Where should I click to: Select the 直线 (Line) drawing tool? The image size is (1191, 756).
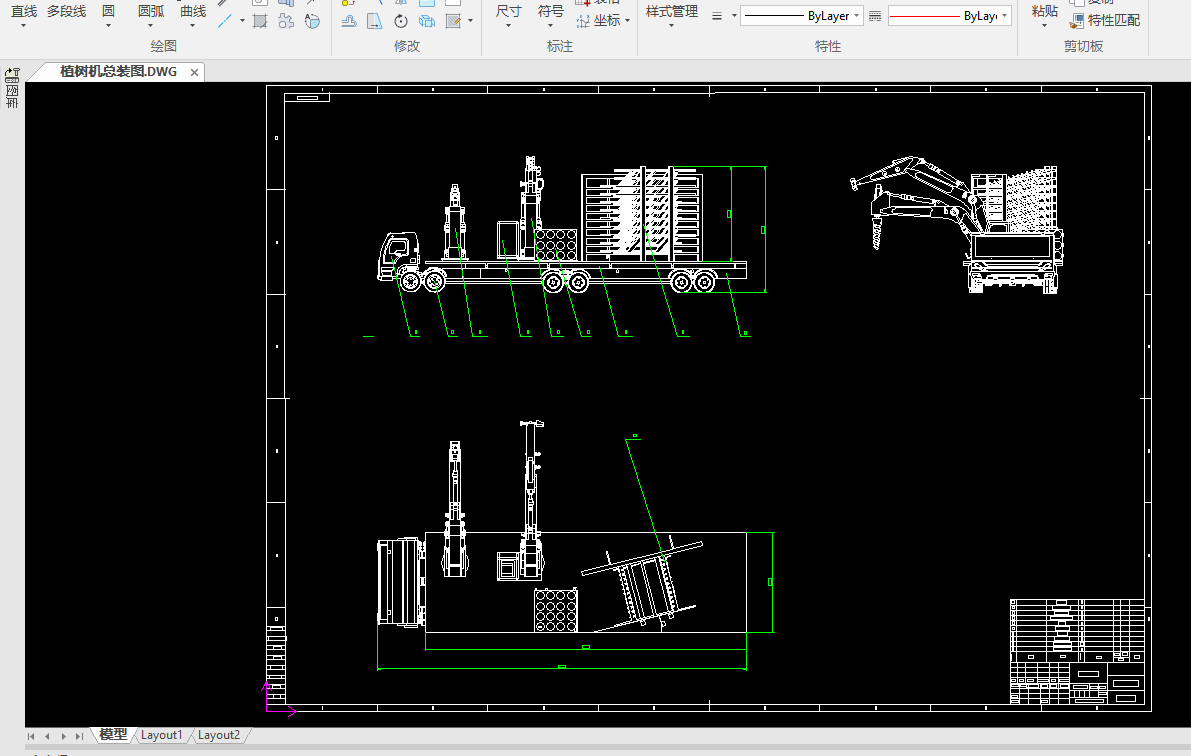23,12
